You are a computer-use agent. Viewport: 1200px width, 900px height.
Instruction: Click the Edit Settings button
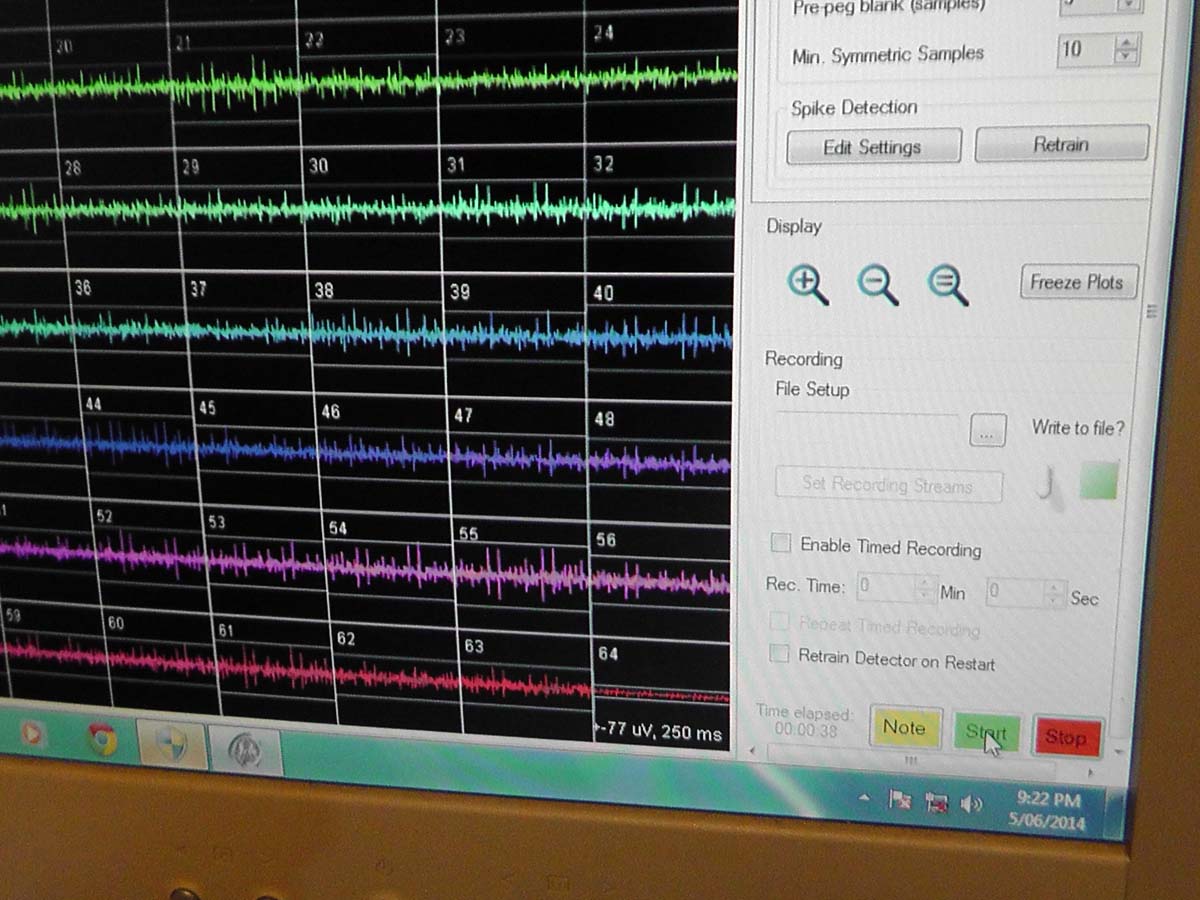pos(872,147)
